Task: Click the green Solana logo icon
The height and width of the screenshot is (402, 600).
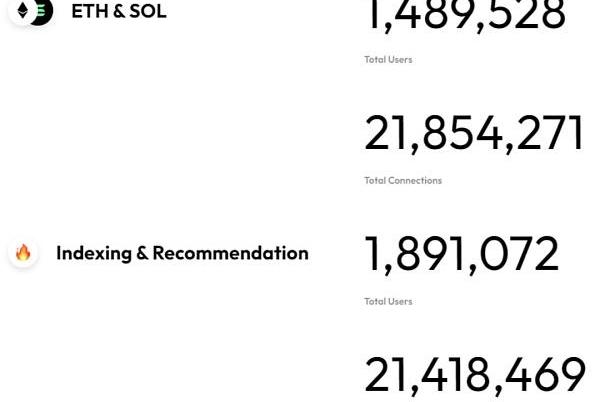Action: (41, 10)
